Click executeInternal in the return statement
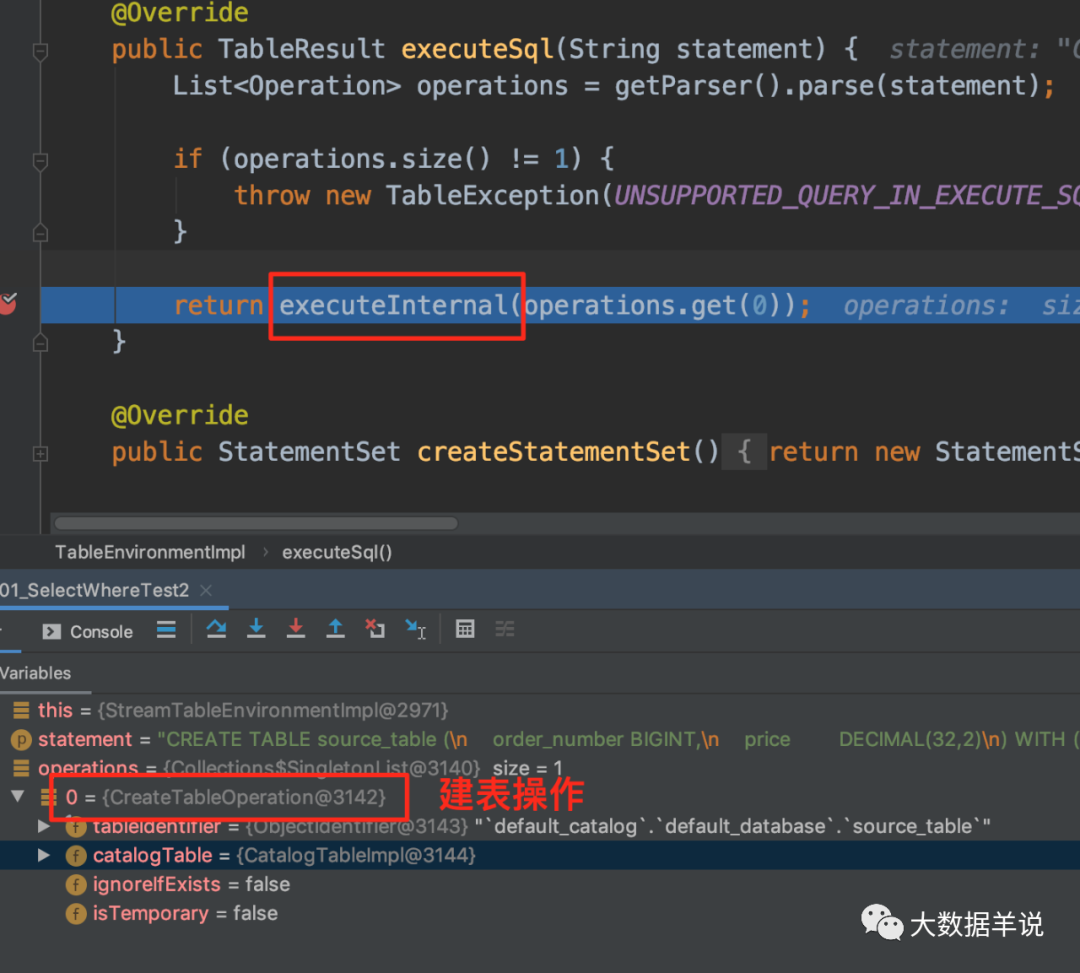This screenshot has height=973, width=1080. coord(392,305)
